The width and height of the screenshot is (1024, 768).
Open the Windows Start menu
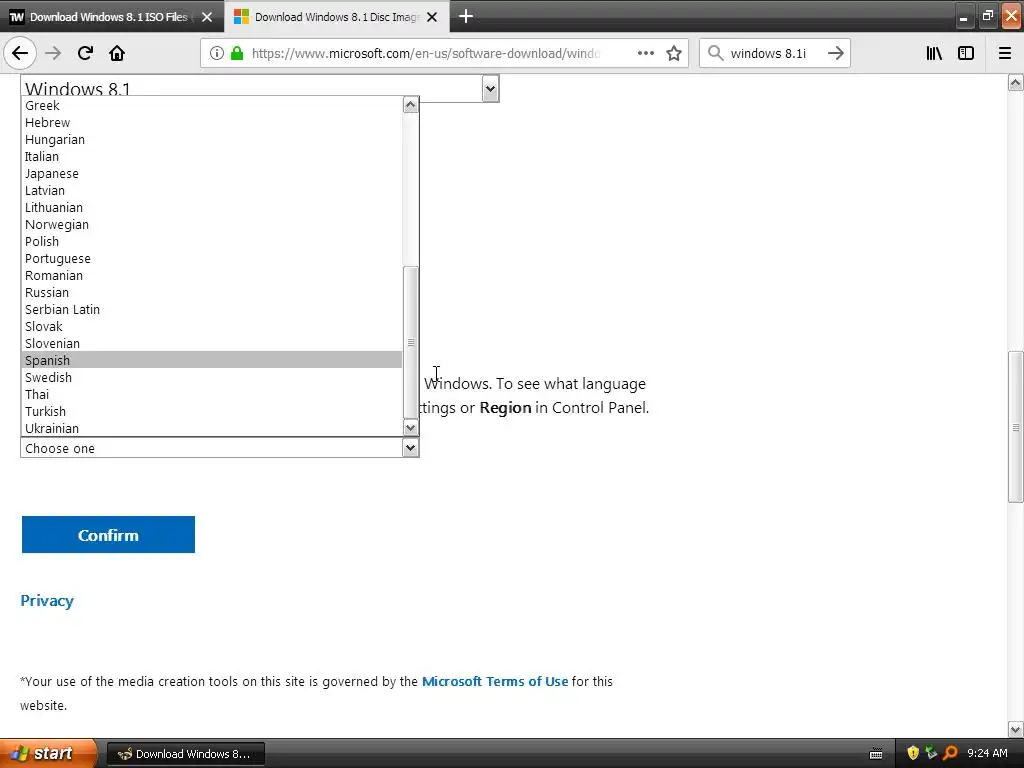coord(48,753)
